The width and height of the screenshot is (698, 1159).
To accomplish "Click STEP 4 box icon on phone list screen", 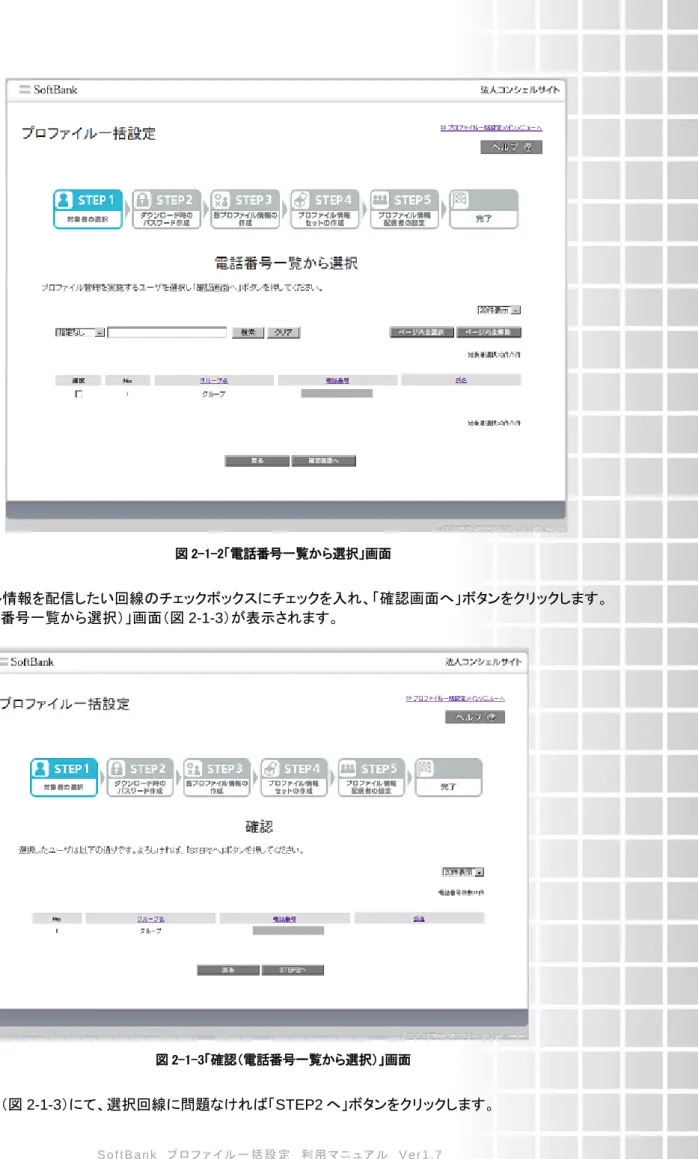I will [x=300, y=200].
